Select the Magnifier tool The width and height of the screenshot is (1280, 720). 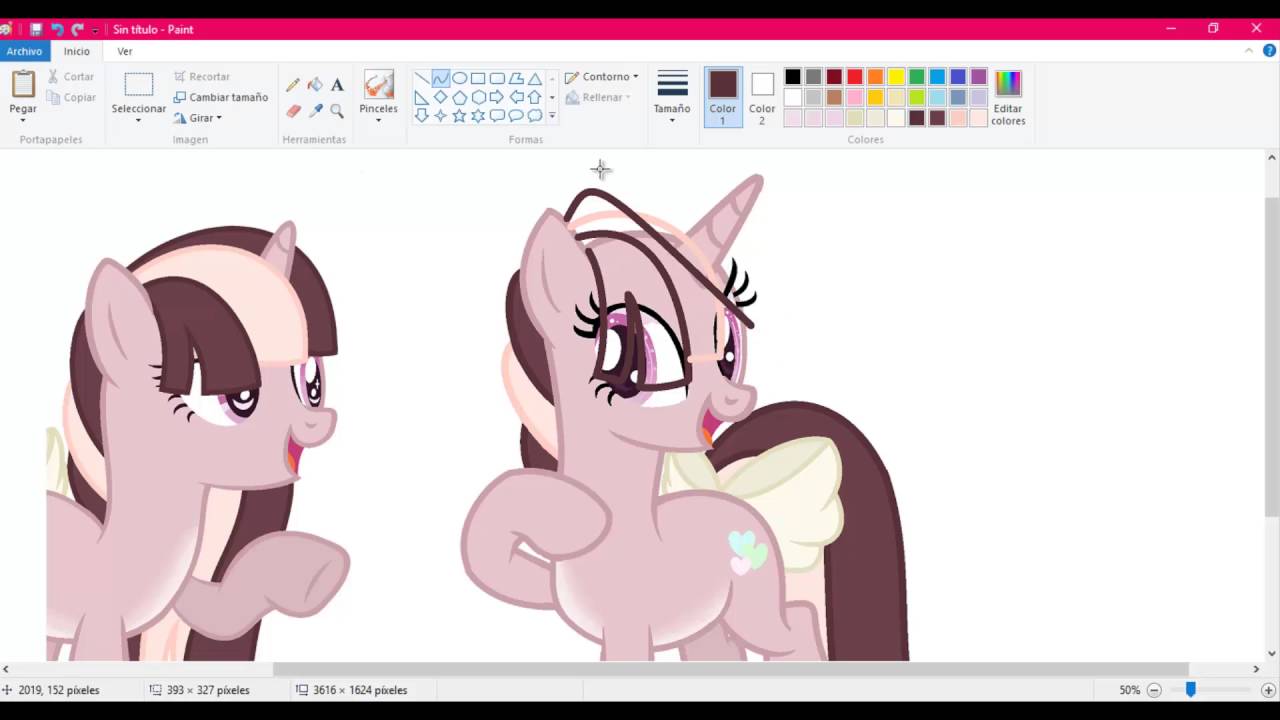tap(337, 111)
